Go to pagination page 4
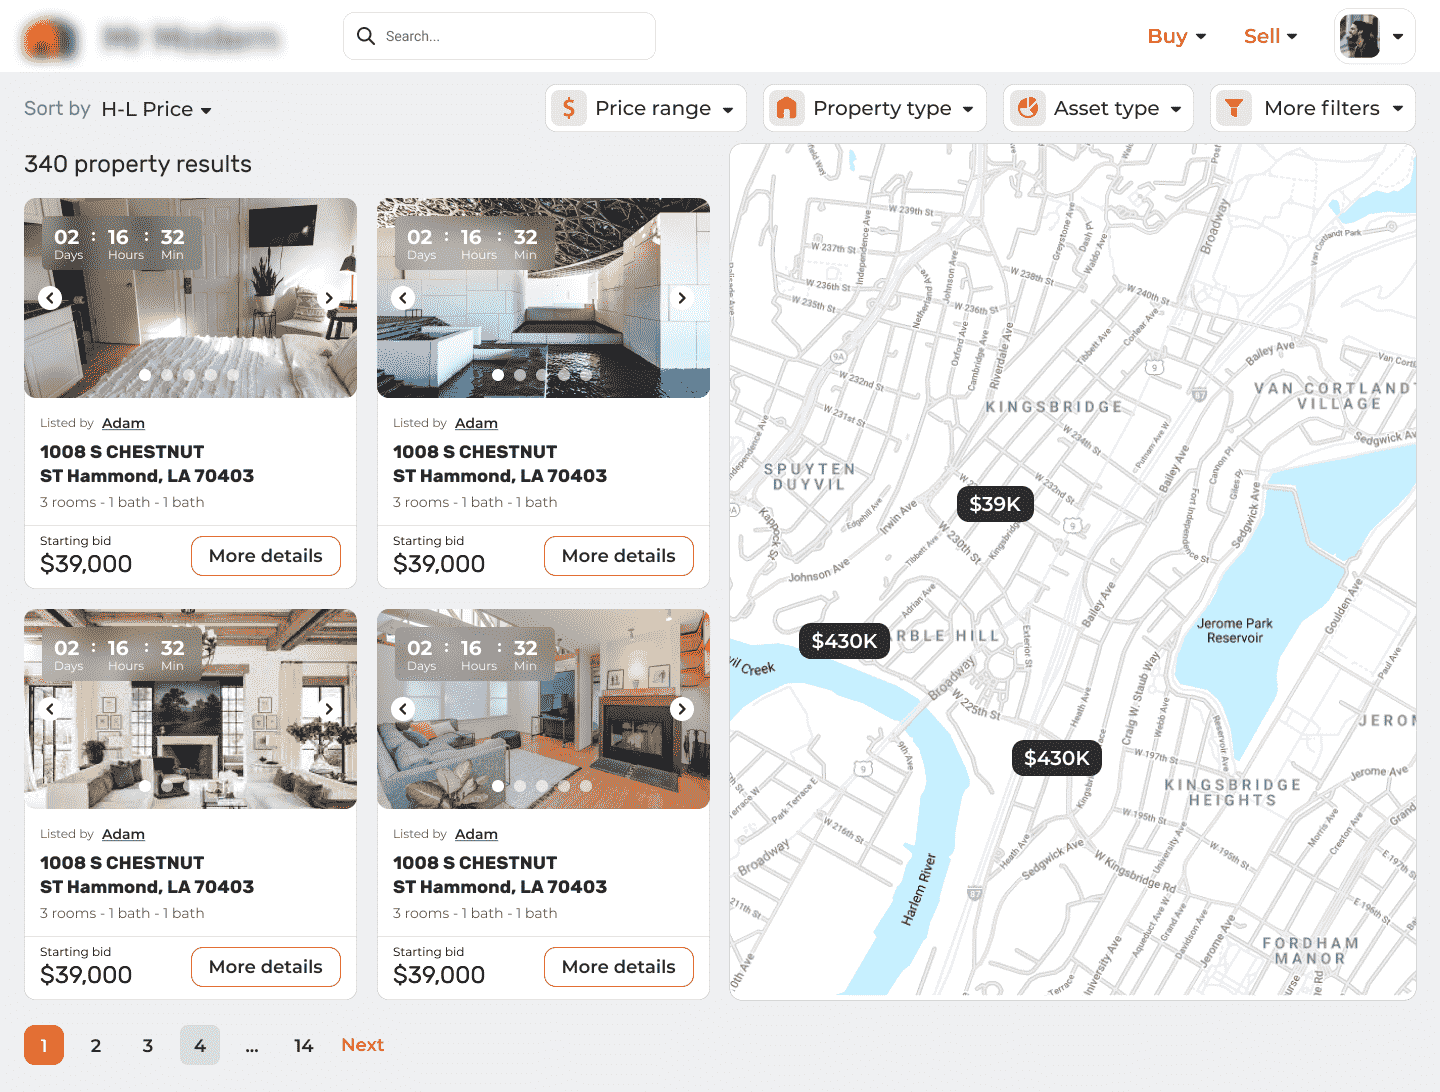The height and width of the screenshot is (1092, 1440). pos(200,1044)
